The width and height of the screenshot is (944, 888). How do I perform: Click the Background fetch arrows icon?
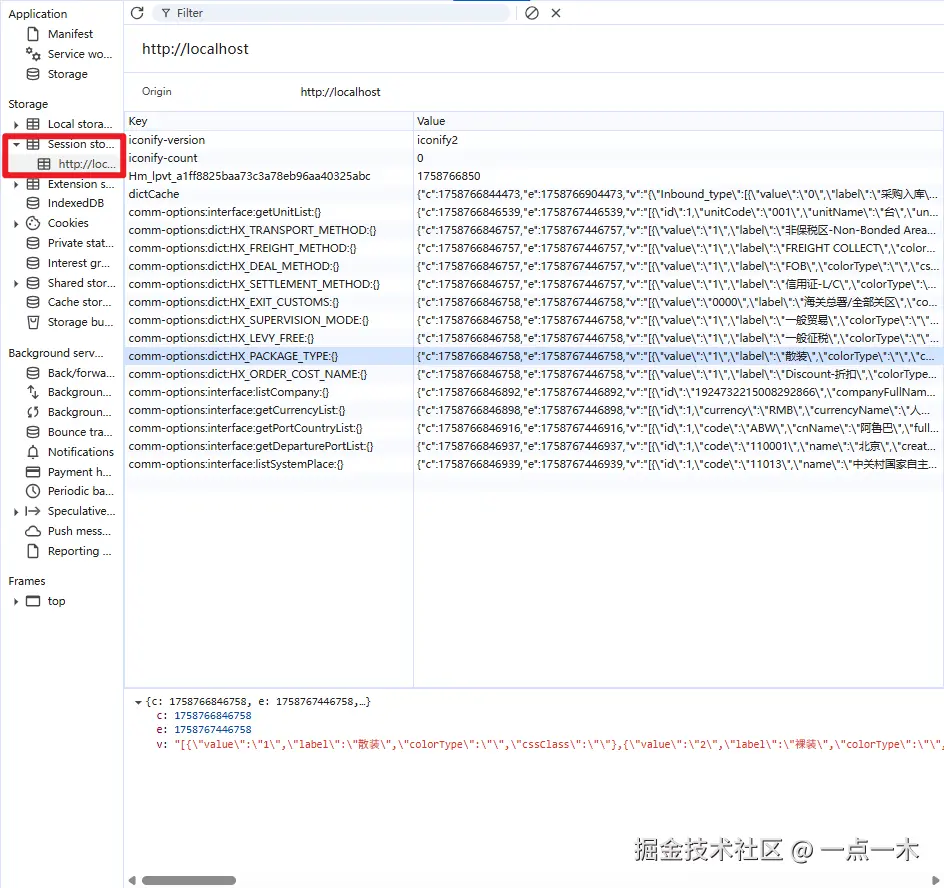[x=33, y=392]
